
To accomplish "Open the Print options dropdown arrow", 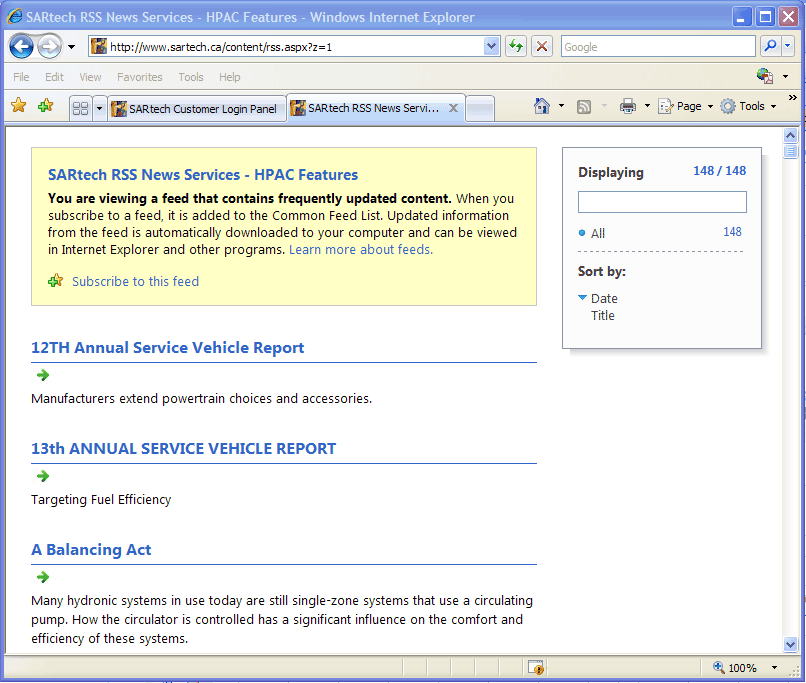I will (647, 106).
